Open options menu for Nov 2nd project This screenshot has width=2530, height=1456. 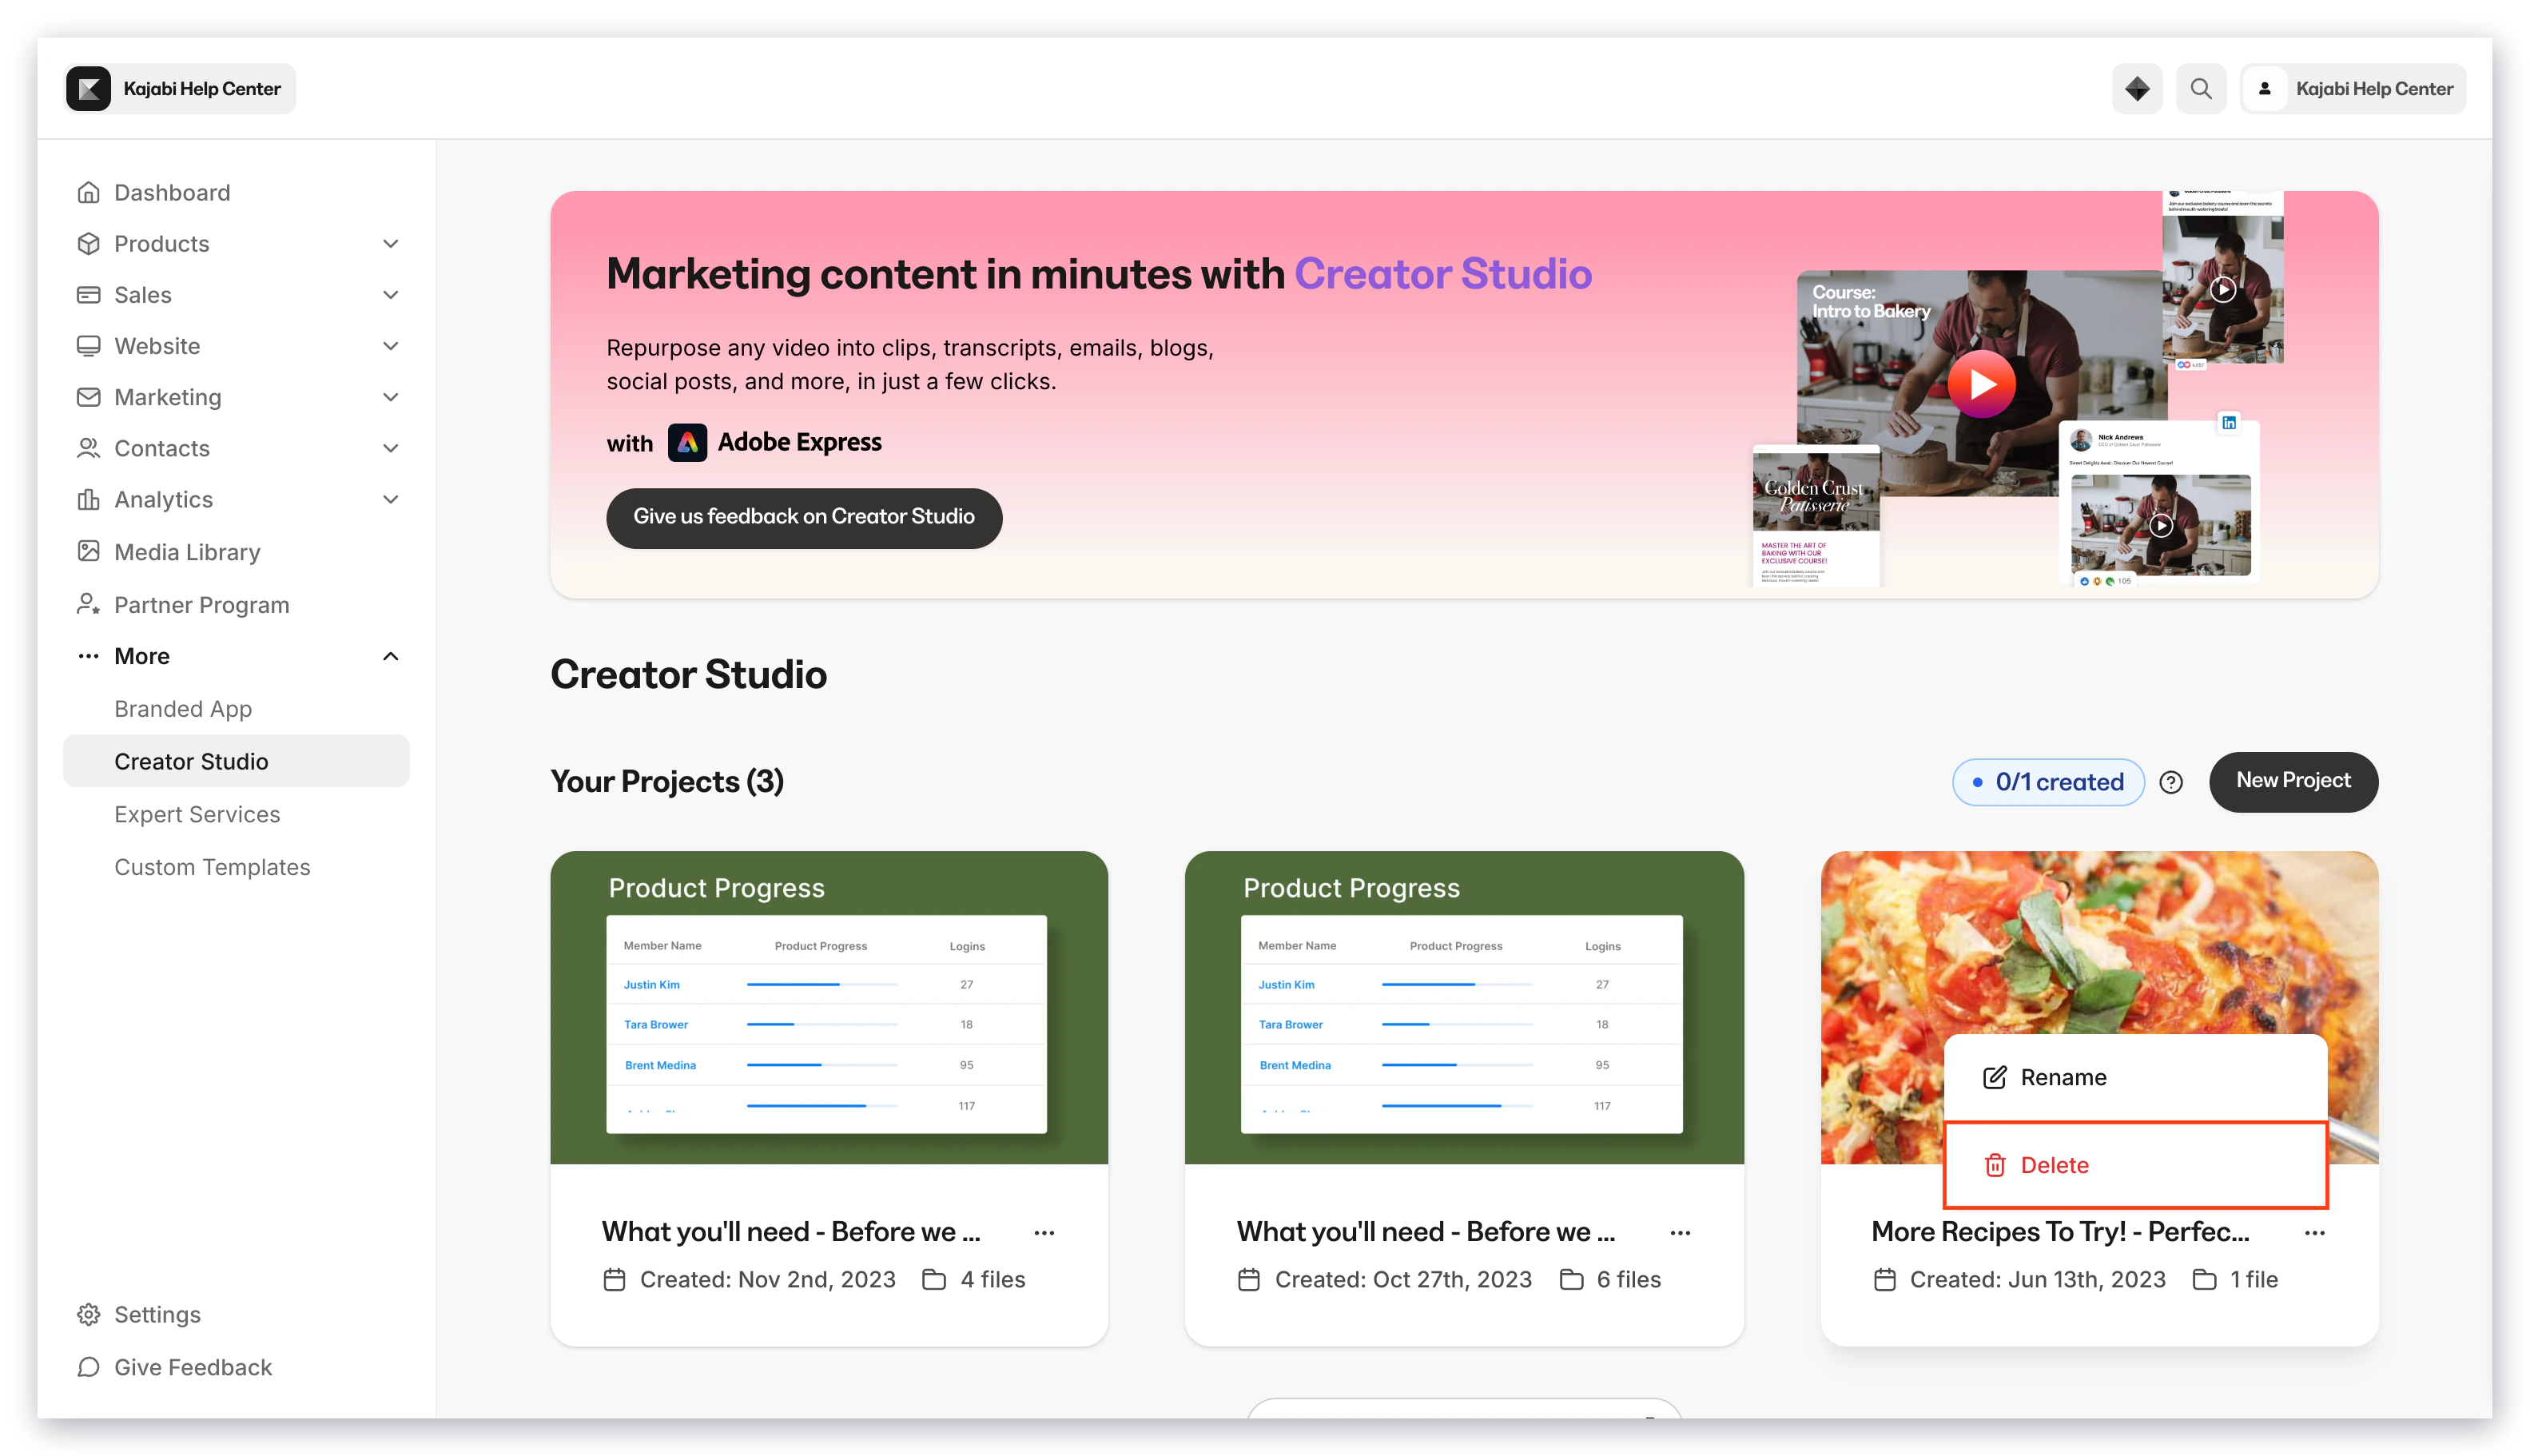pos(1044,1232)
